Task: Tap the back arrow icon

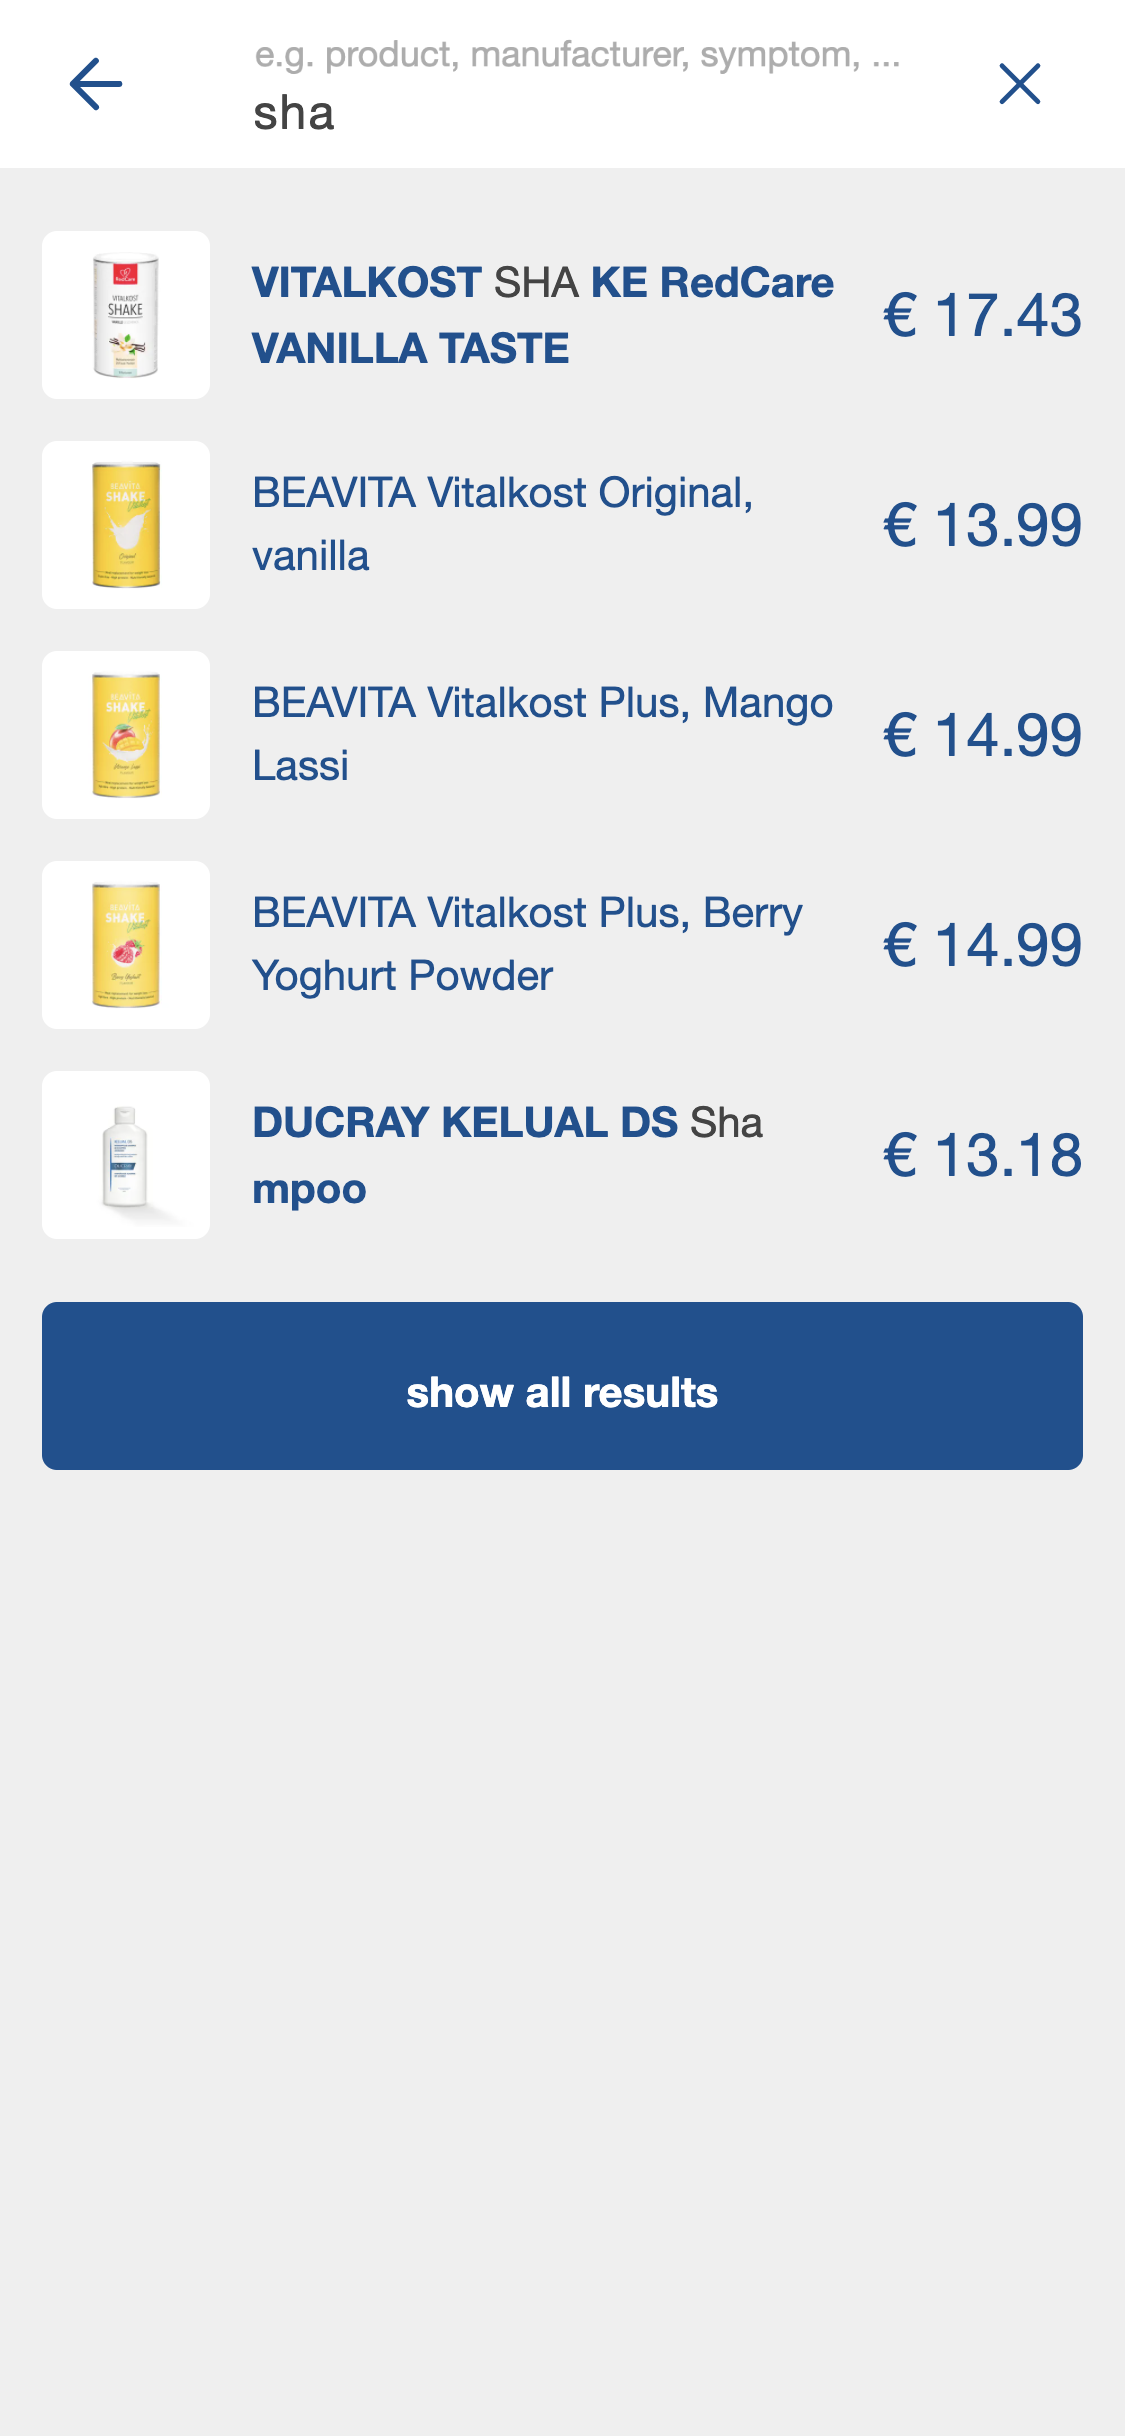Action: click(x=96, y=84)
